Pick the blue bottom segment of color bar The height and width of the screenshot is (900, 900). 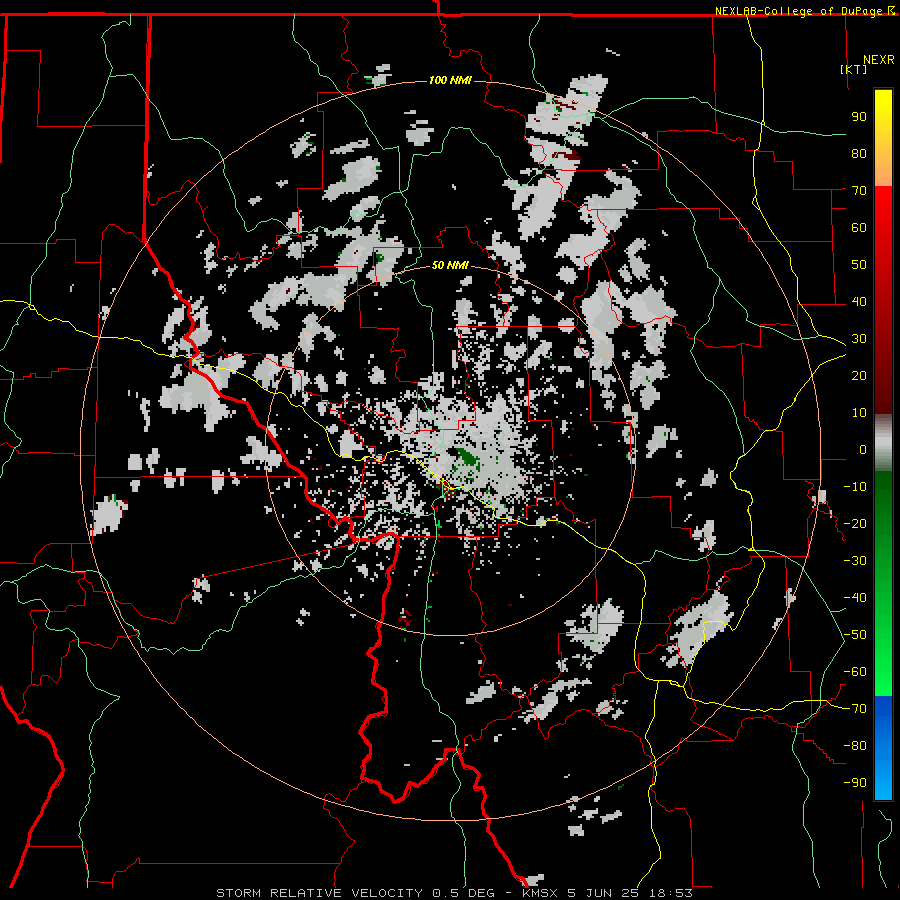point(883,748)
